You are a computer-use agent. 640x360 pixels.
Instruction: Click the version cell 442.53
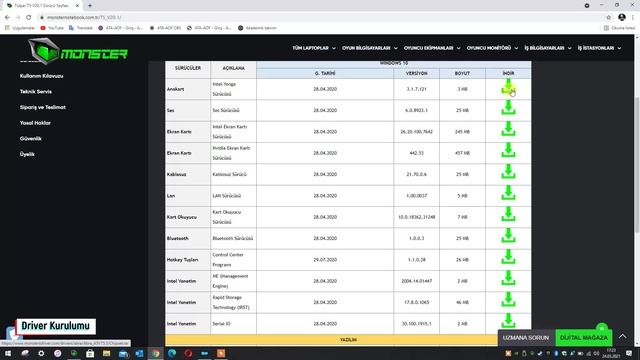(x=416, y=153)
